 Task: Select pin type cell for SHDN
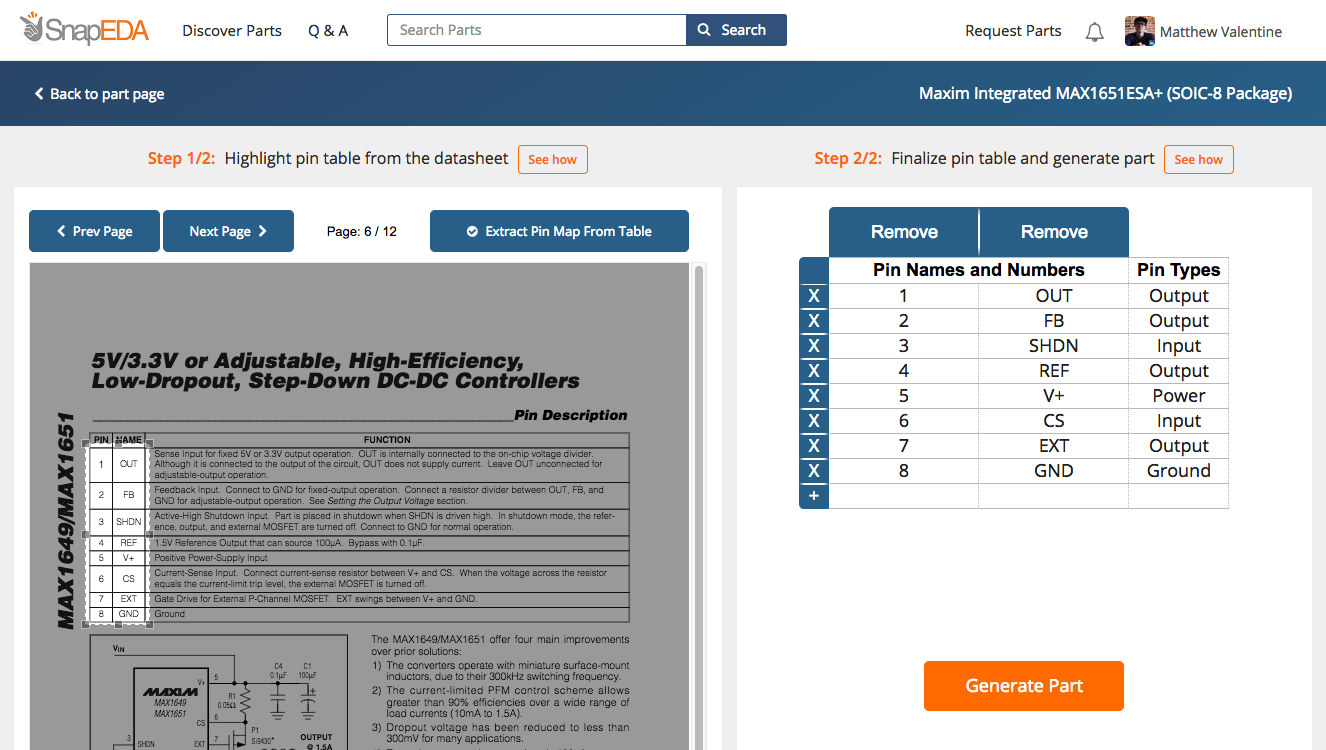(1178, 346)
